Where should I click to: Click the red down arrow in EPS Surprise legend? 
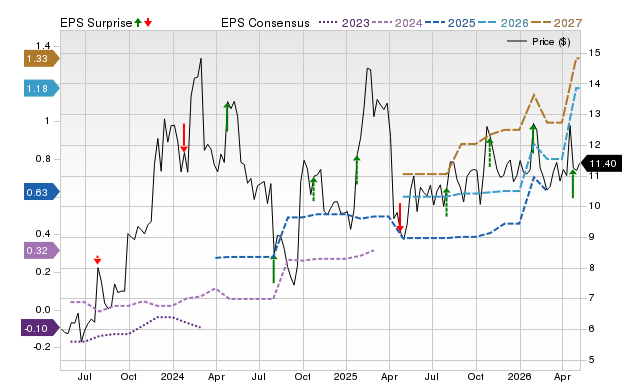tap(148, 23)
